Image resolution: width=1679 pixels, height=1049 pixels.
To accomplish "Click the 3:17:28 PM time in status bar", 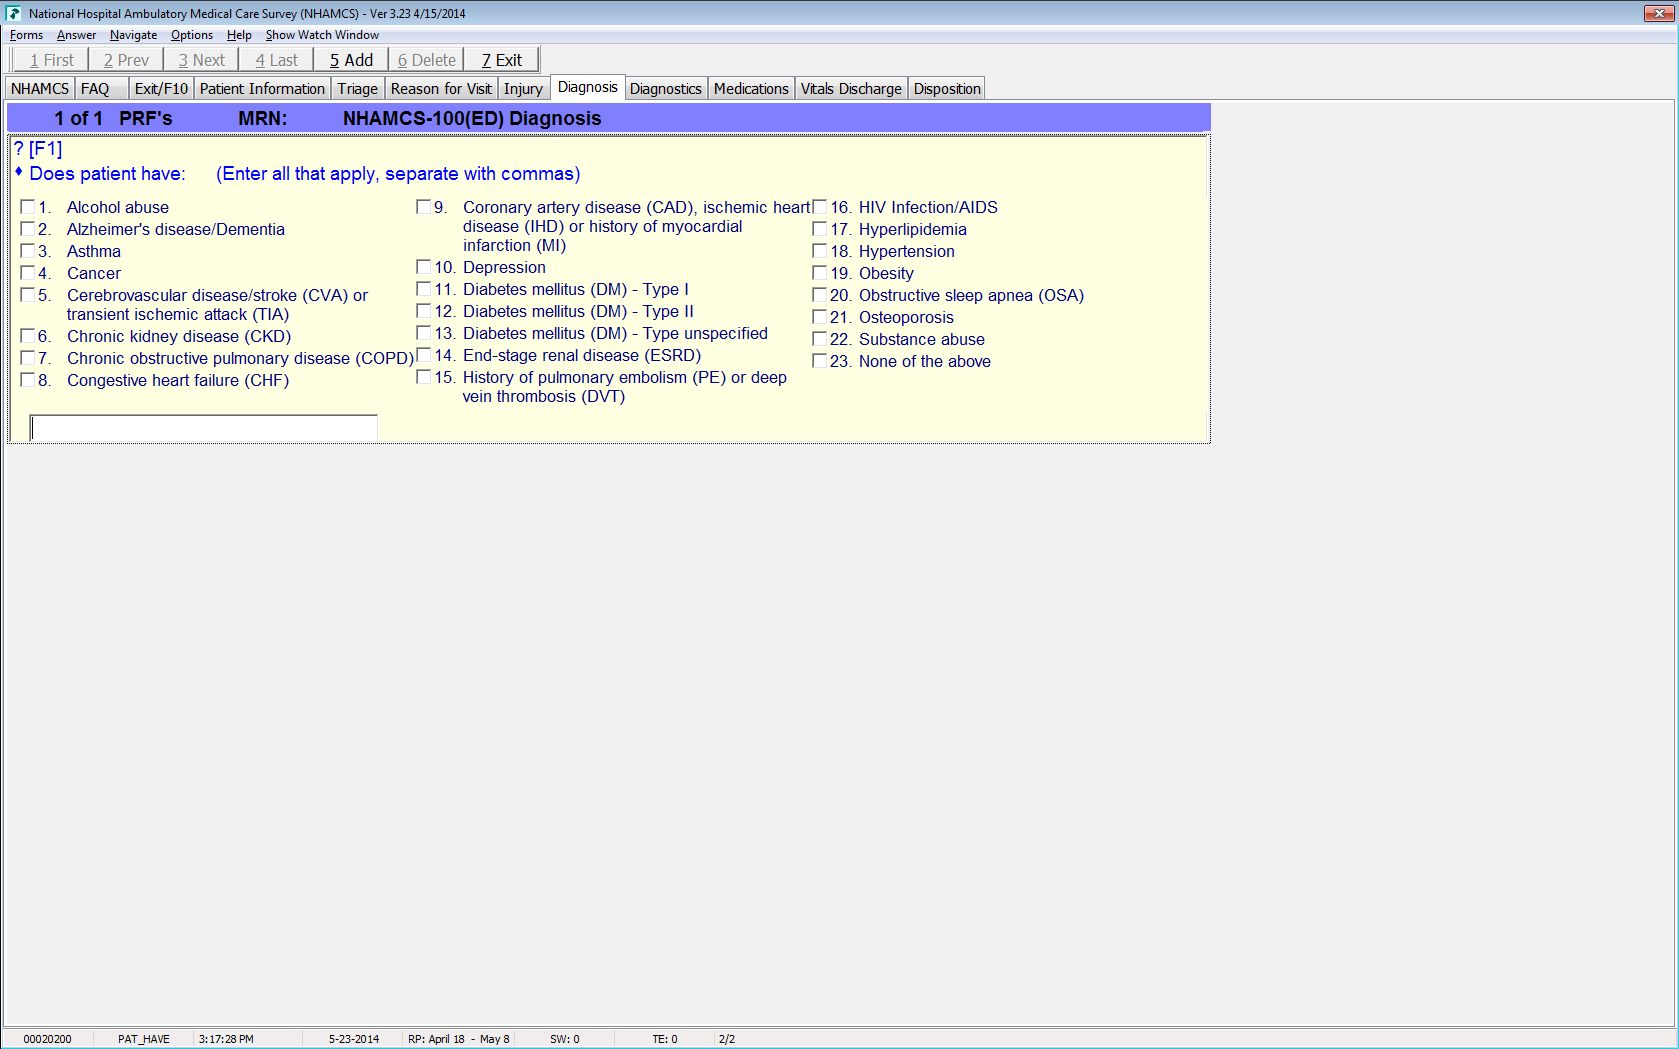I will pyautogui.click(x=226, y=1039).
